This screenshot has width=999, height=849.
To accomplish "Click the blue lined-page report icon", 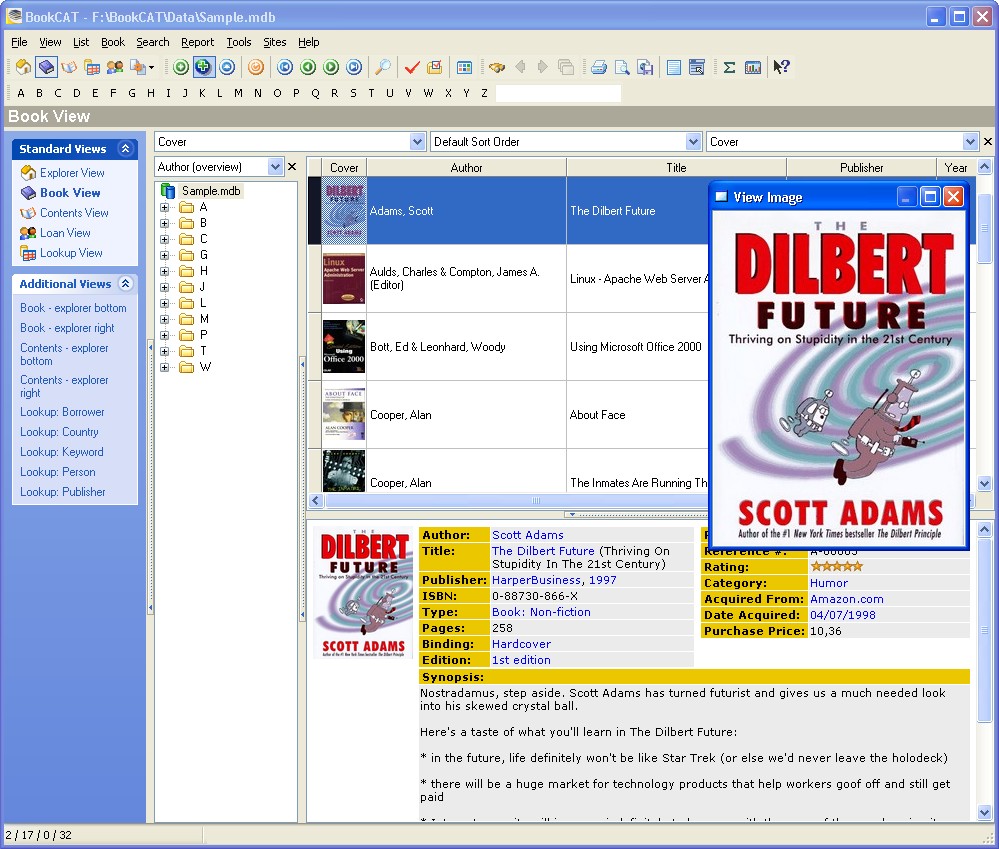I will pyautogui.click(x=674, y=67).
